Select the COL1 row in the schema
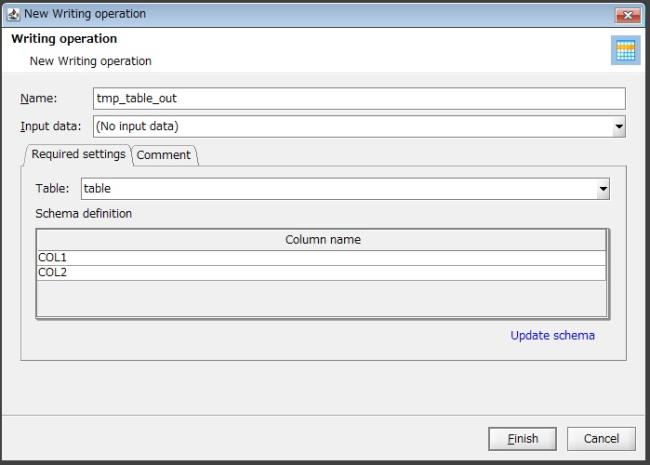The height and width of the screenshot is (465, 650). (322, 258)
